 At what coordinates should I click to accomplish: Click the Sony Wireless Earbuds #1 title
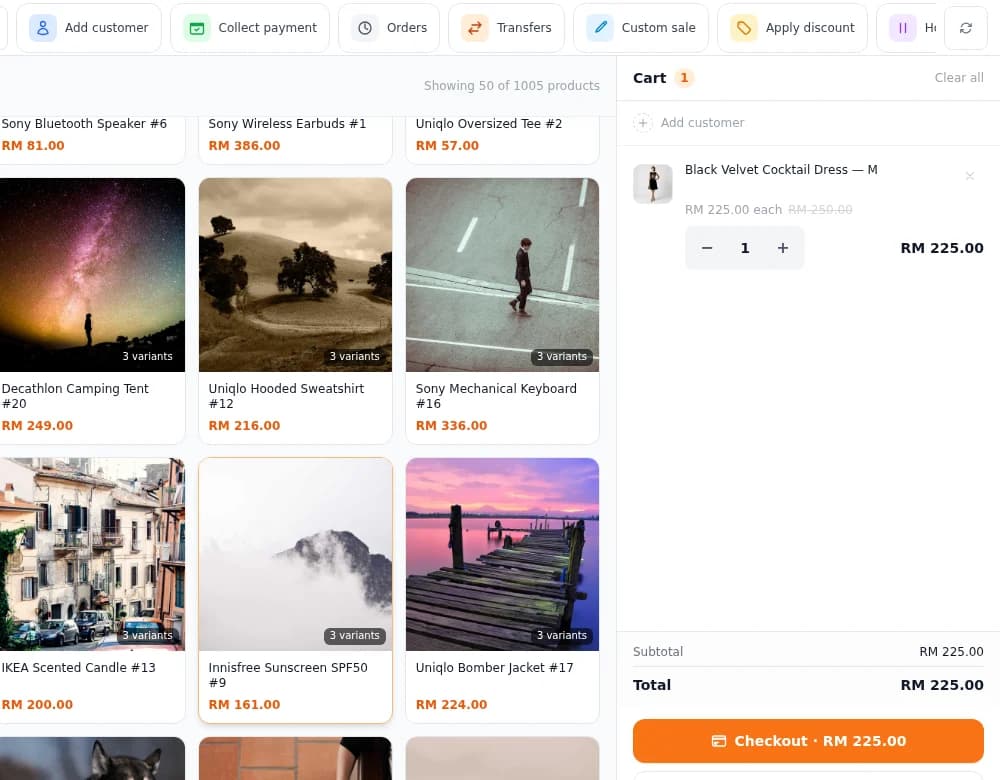tap(288, 124)
